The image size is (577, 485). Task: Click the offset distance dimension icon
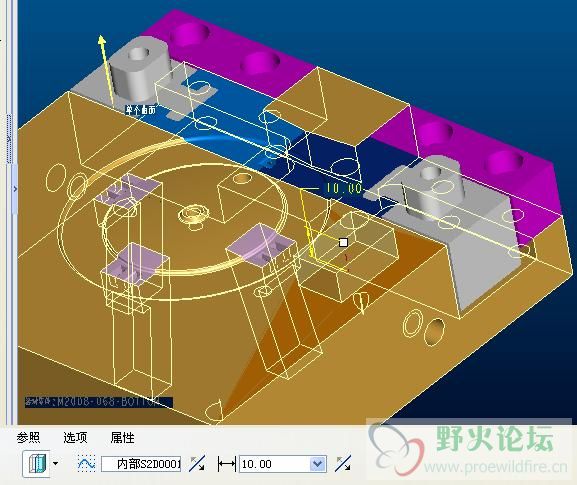point(226,464)
